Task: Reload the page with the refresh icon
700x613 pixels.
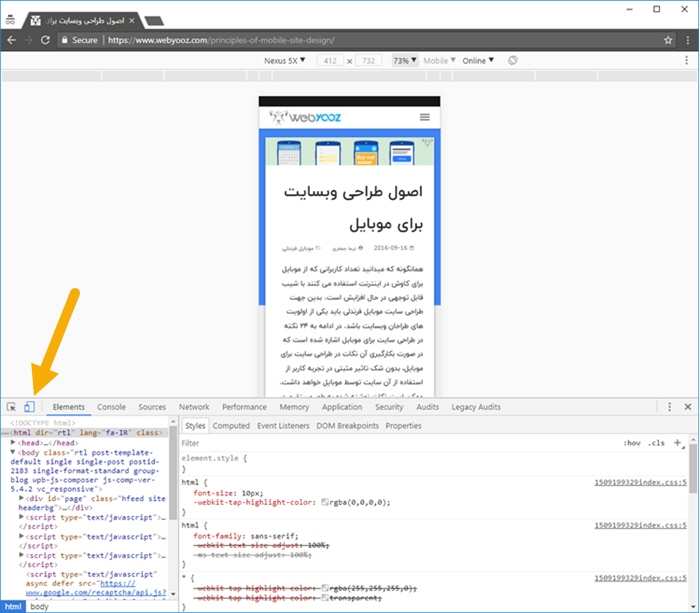Action: click(x=45, y=40)
